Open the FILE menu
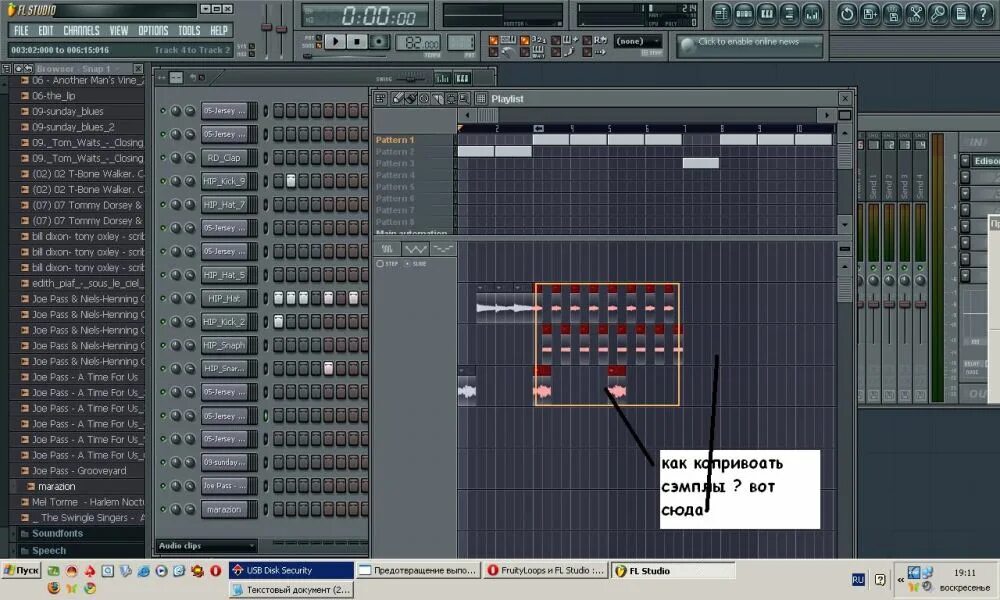1000x600 pixels. [21, 30]
